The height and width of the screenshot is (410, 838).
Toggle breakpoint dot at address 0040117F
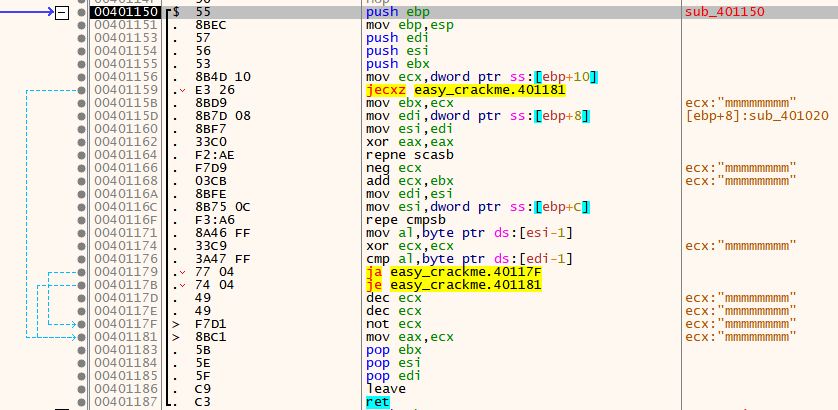point(81,324)
